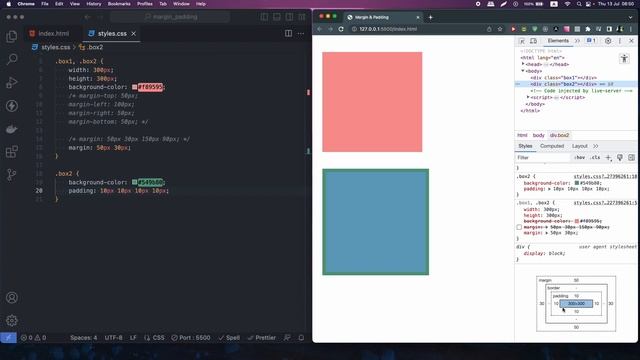Switch to the Layout tab
640x360 pixels.
(x=580, y=146)
